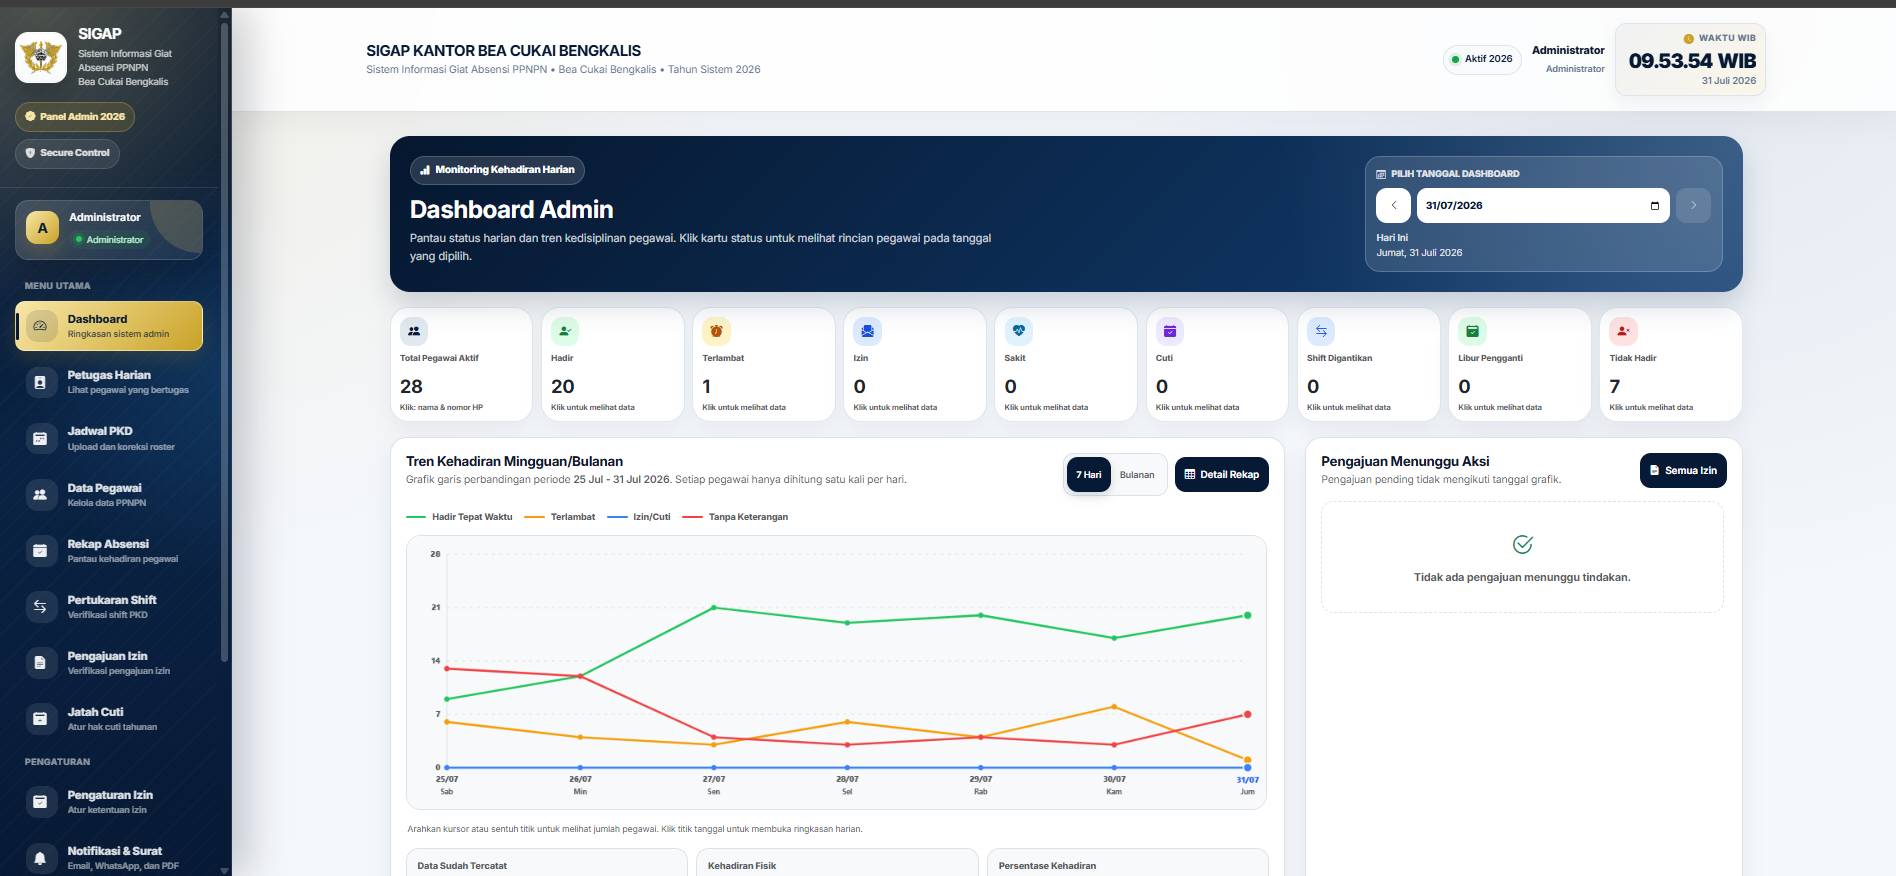This screenshot has width=1896, height=876.
Task: Switch chart to 7 Hari view
Action: (x=1089, y=475)
